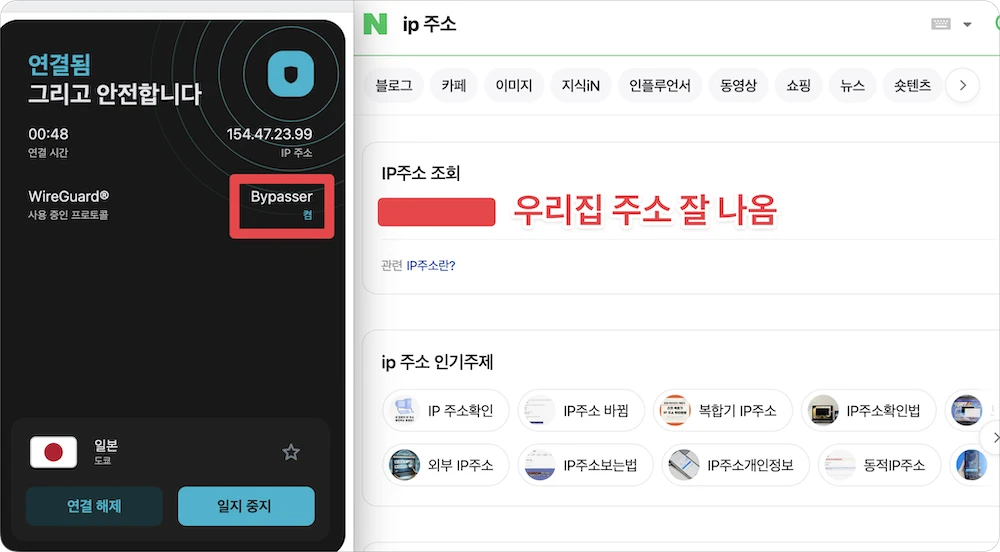Open the 복합기 IP주소 topic chip
This screenshot has width=1000, height=552.
[x=723, y=410]
